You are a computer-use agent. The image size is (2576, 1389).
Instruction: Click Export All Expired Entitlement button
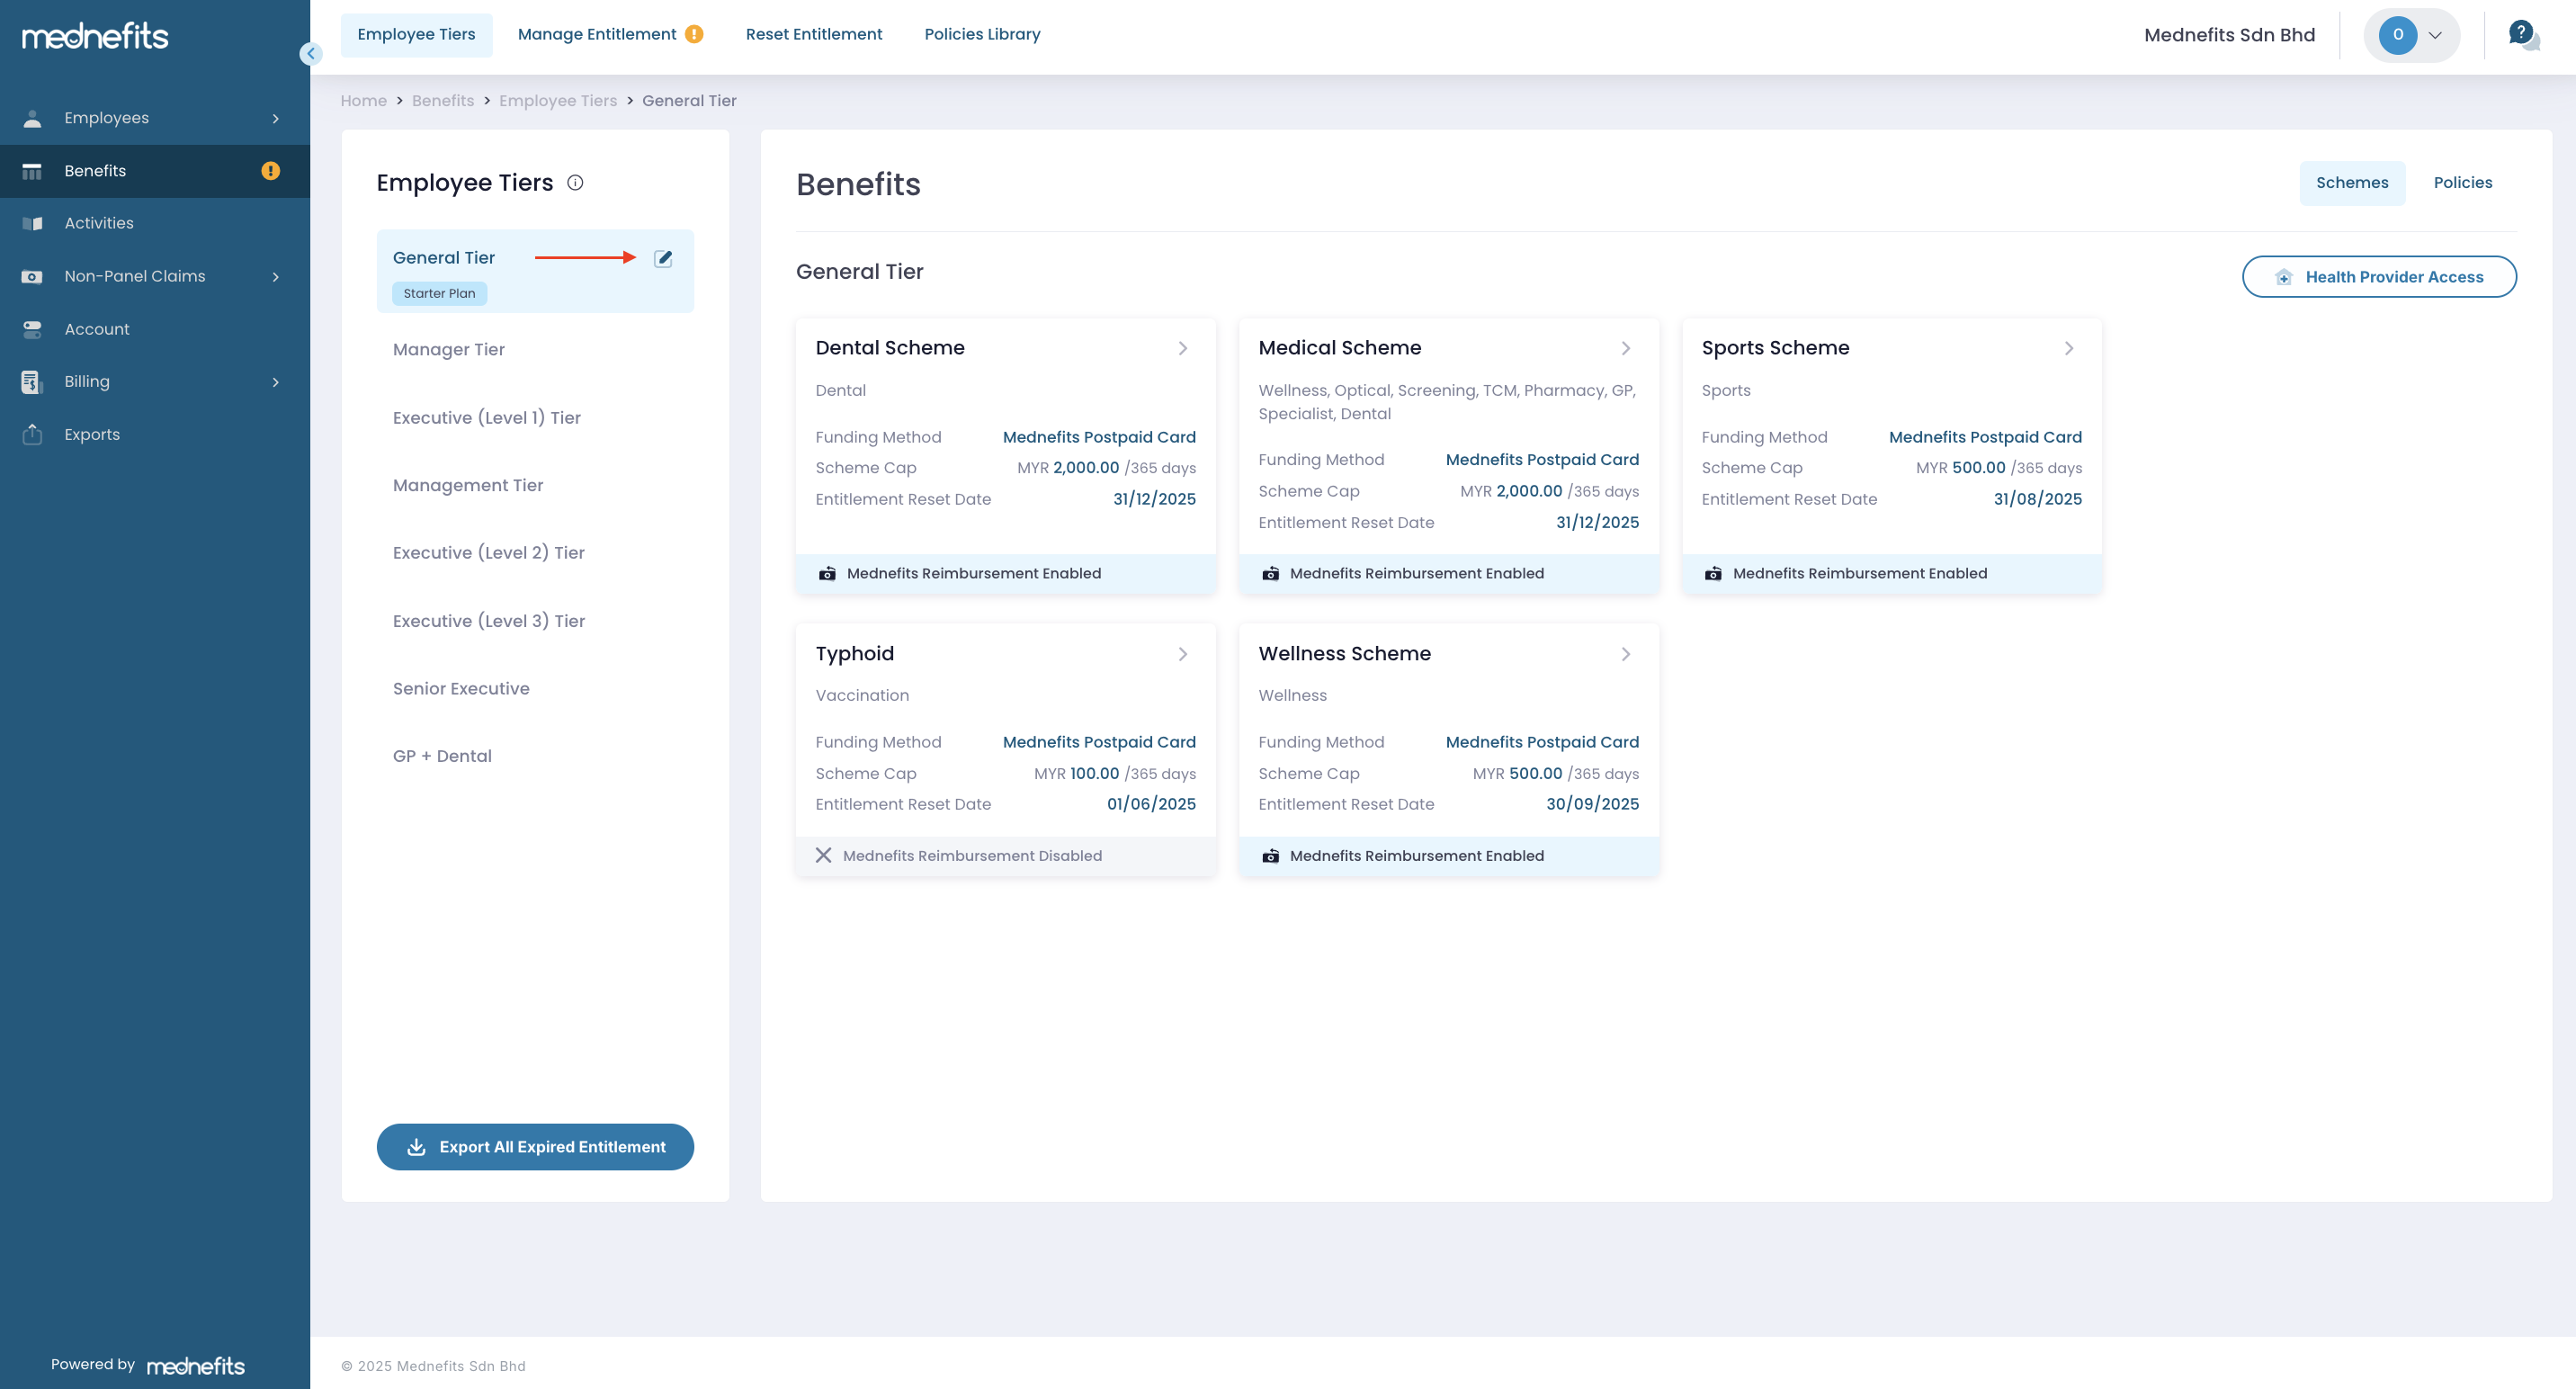(535, 1146)
